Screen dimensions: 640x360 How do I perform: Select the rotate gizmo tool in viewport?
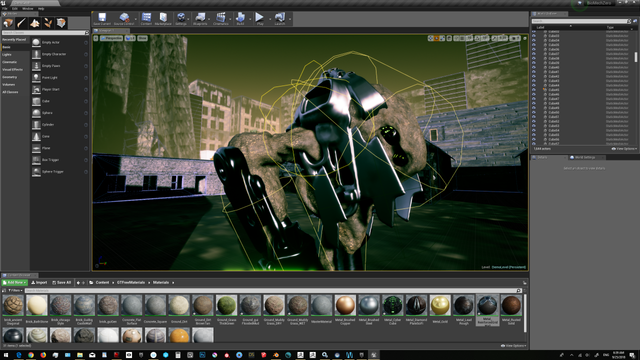coord(436,38)
